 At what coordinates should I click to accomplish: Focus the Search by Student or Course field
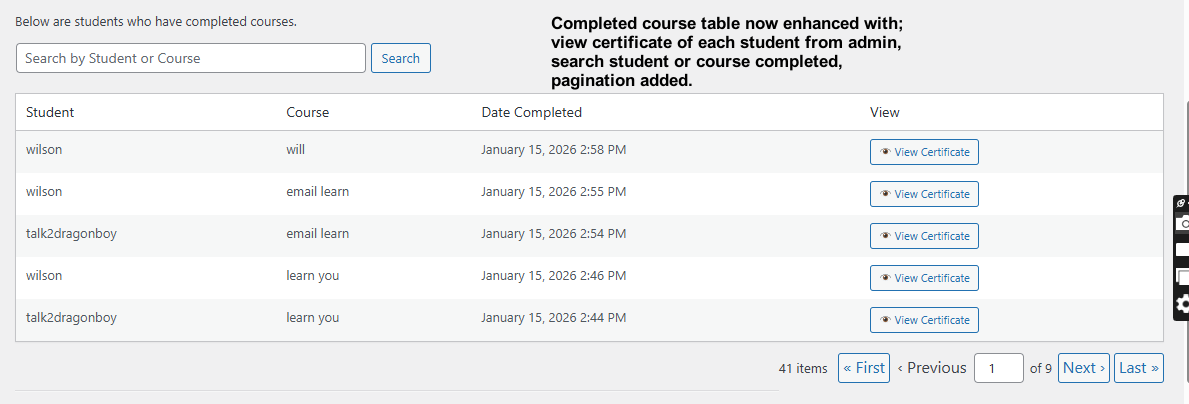tap(191, 58)
